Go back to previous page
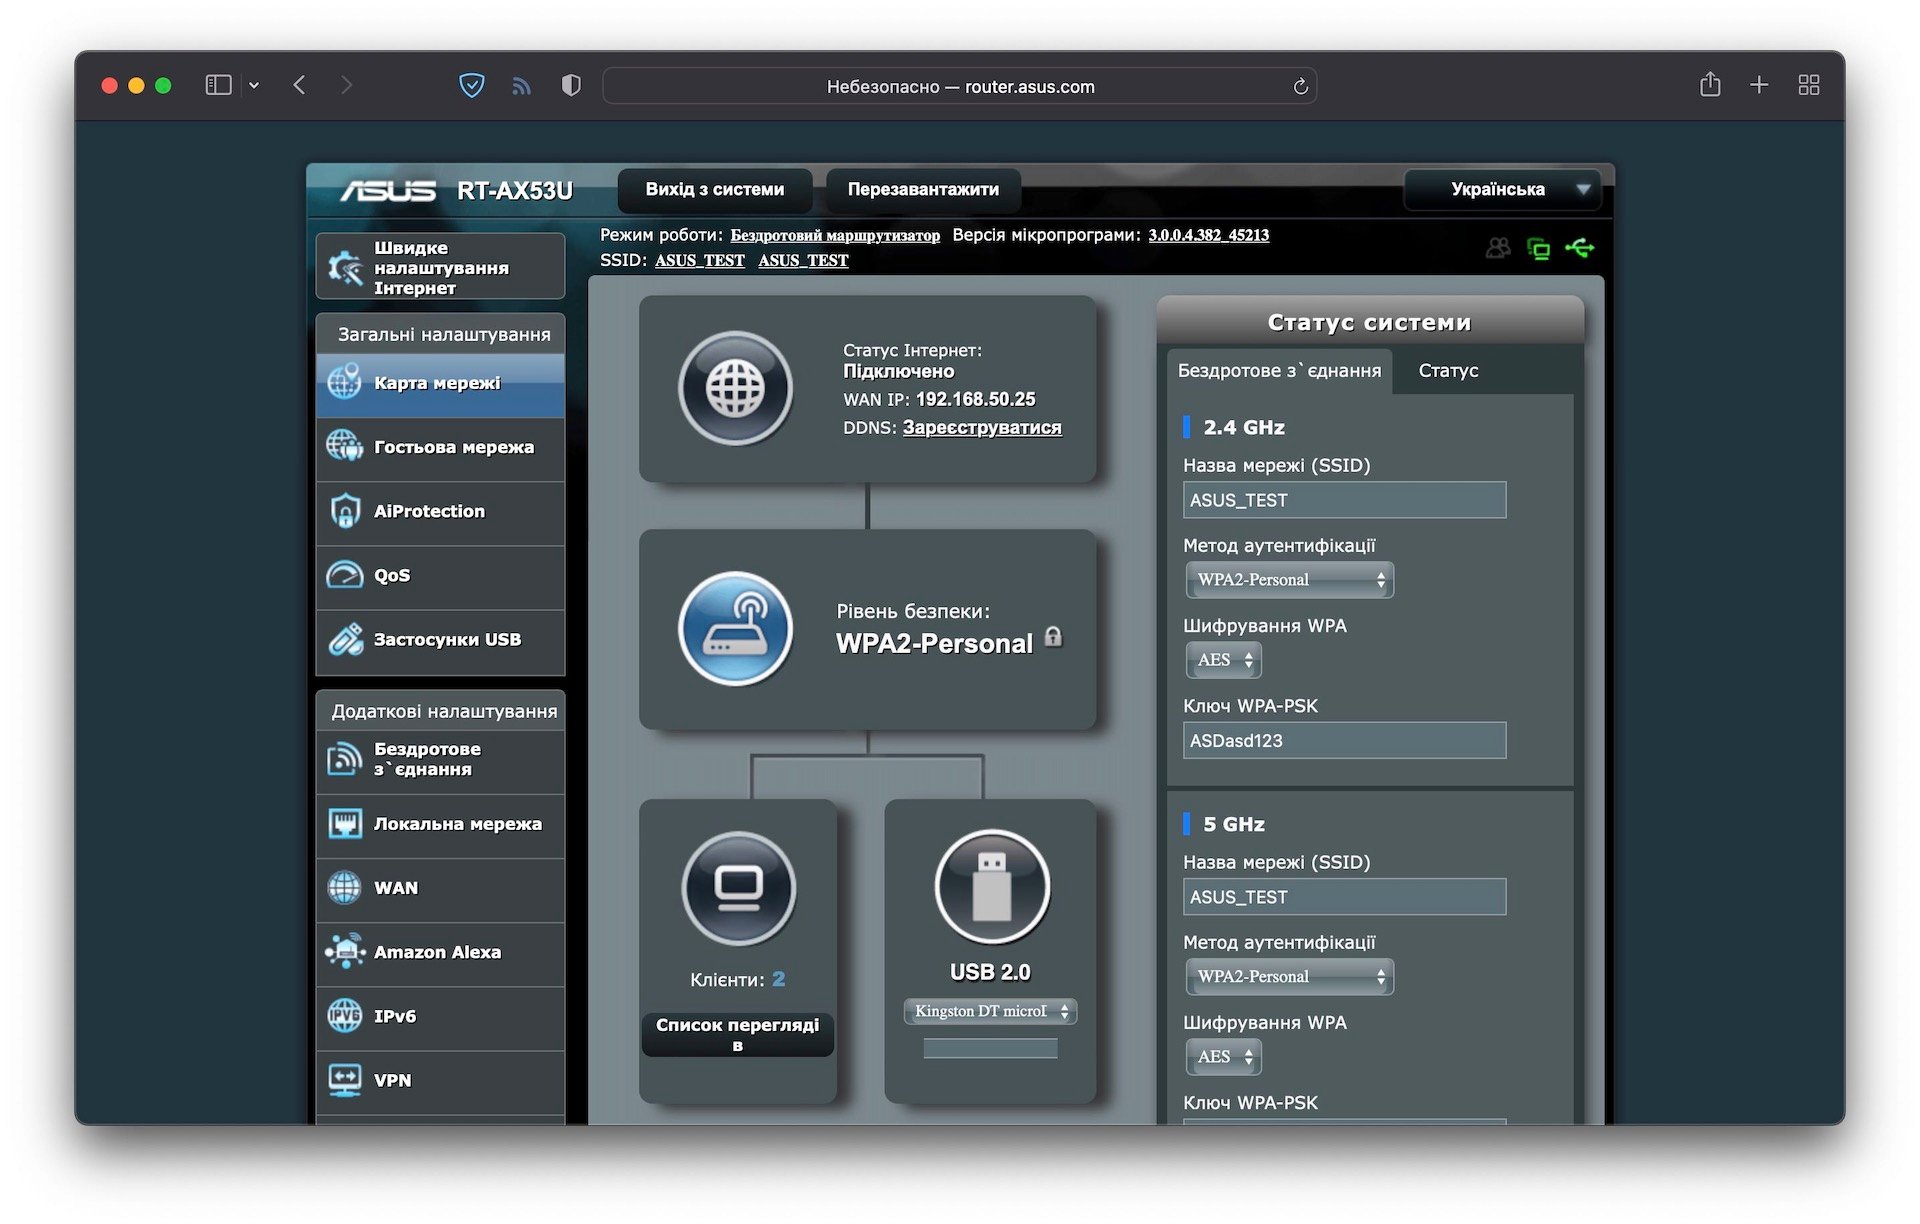The height and width of the screenshot is (1224, 1920). pyautogui.click(x=299, y=85)
